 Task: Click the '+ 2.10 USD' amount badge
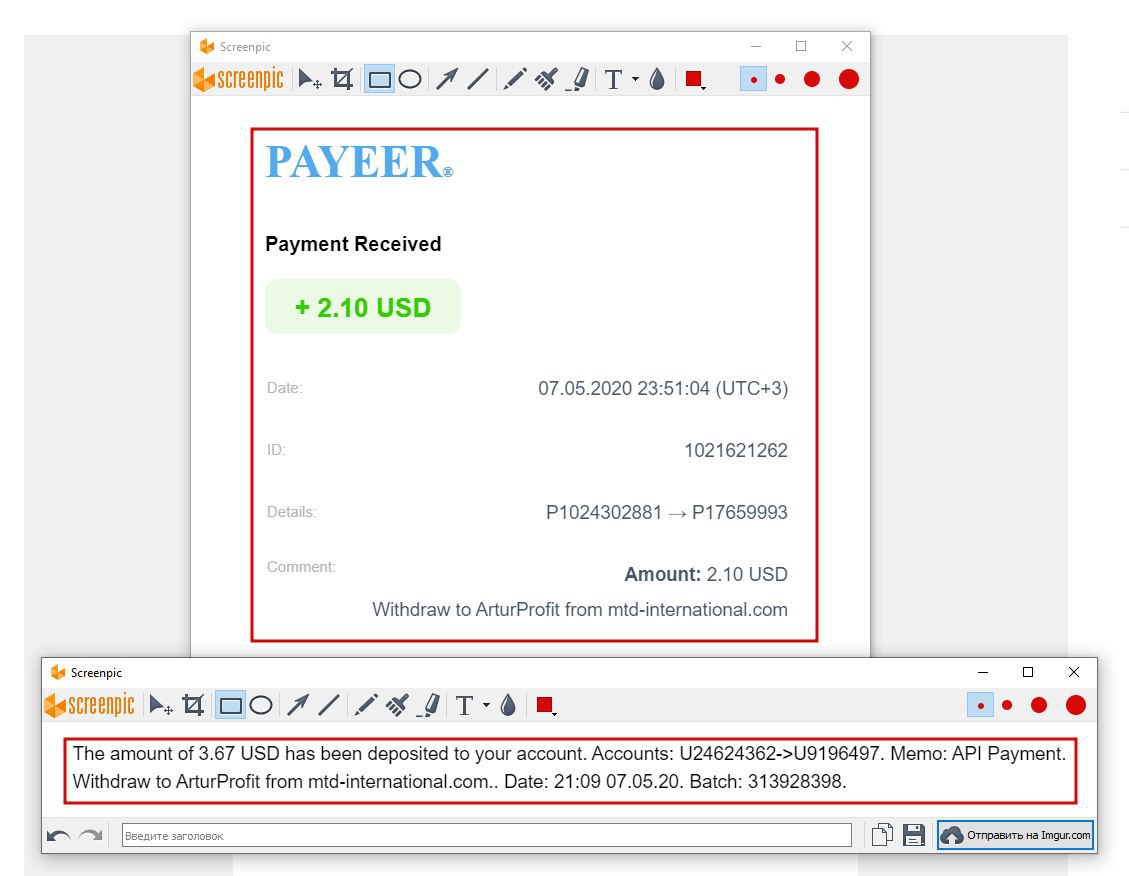363,307
